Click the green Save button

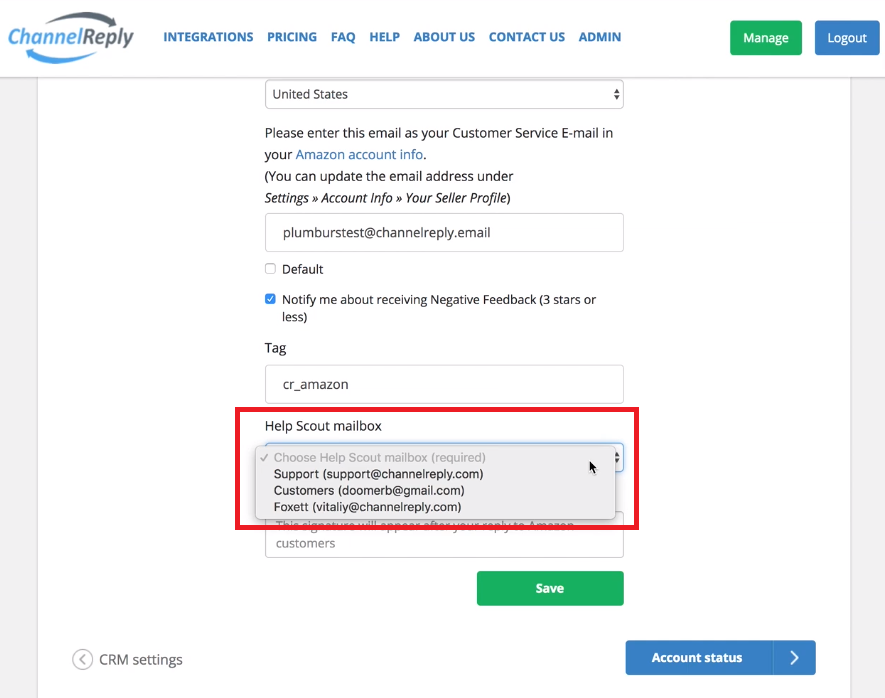550,588
